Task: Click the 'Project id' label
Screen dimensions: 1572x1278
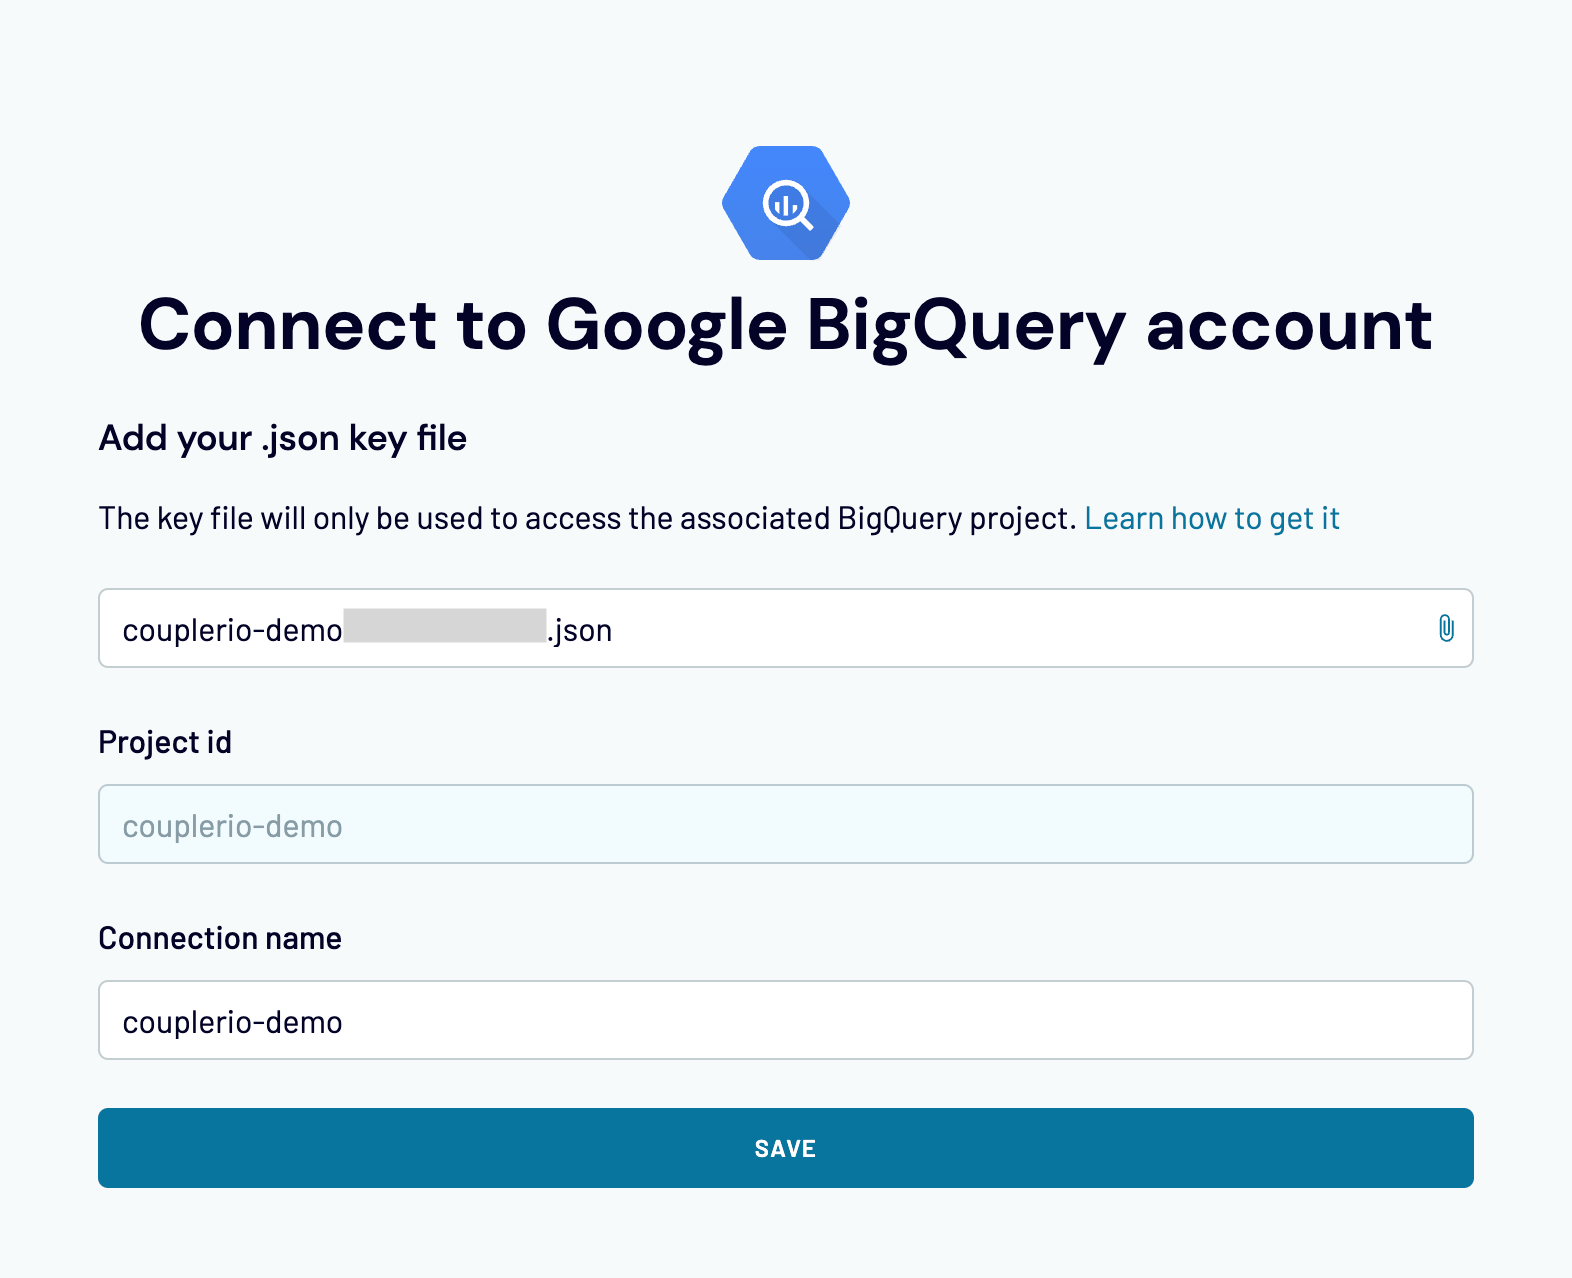Action: pyautogui.click(x=165, y=742)
